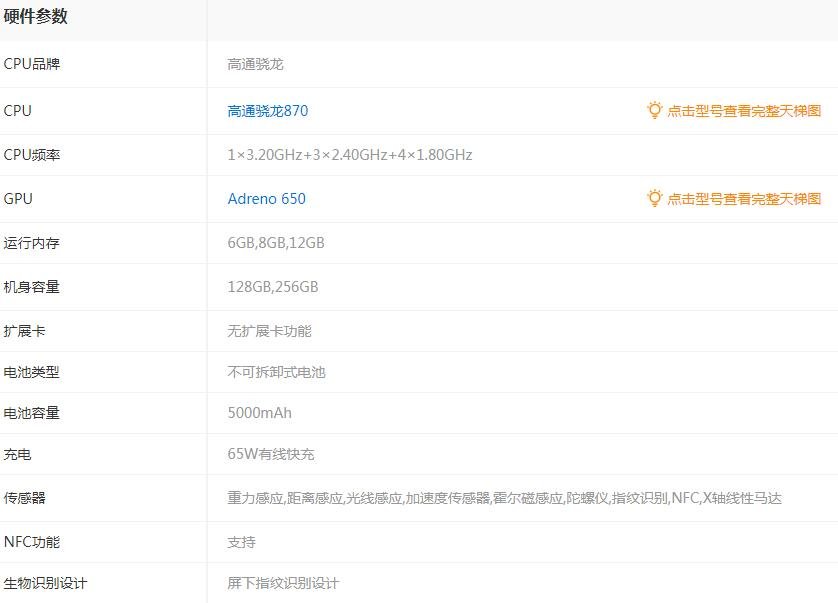Click 点击型号查看完整天梯图 beside the CPU
The image size is (838, 603).
click(x=744, y=111)
